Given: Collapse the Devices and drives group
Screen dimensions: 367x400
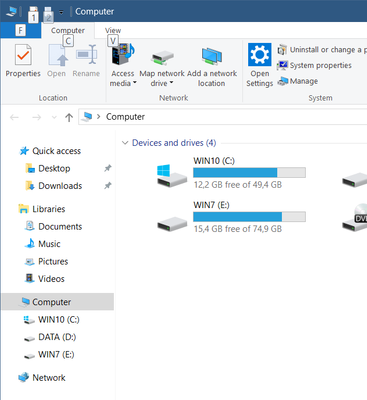Looking at the screenshot, I should pos(125,143).
